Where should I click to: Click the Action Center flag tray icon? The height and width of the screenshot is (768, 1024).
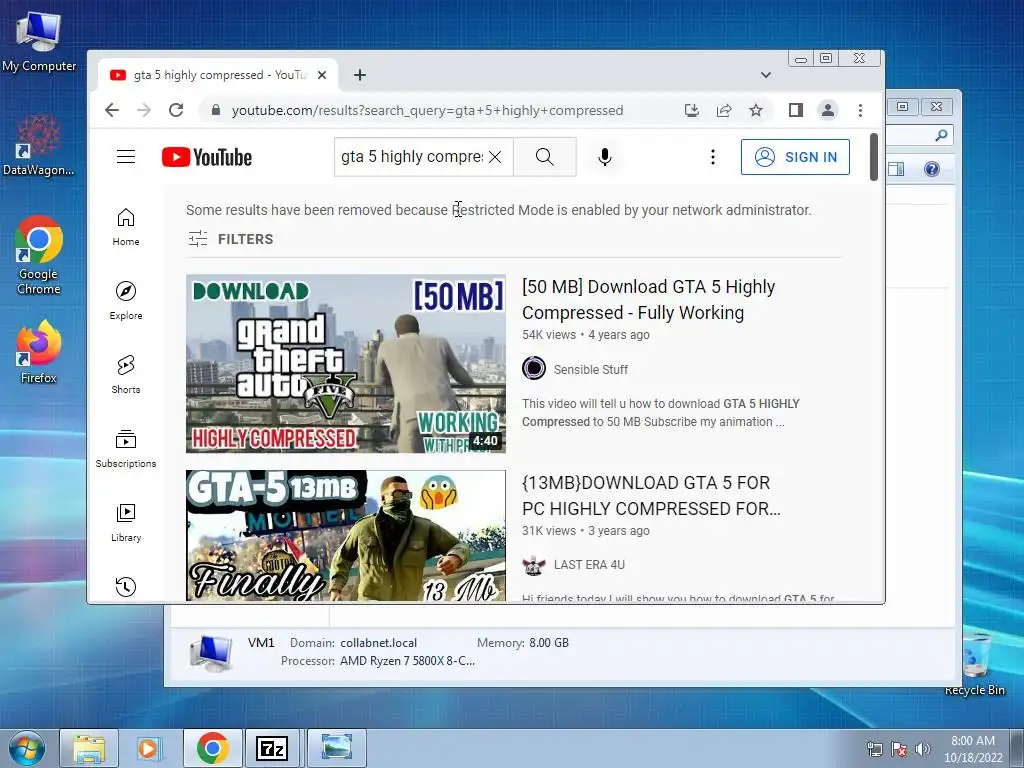899,749
